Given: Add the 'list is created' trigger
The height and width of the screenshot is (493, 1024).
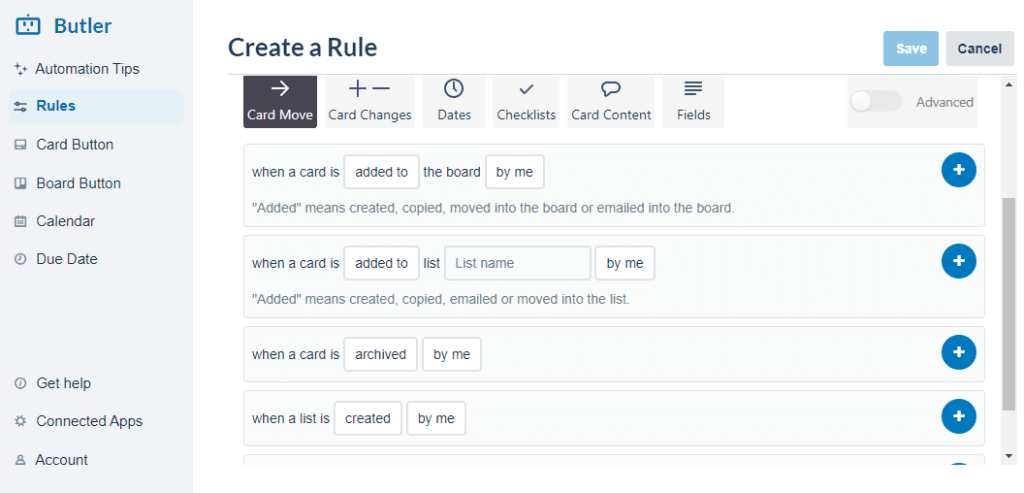Looking at the screenshot, I should tap(959, 416).
